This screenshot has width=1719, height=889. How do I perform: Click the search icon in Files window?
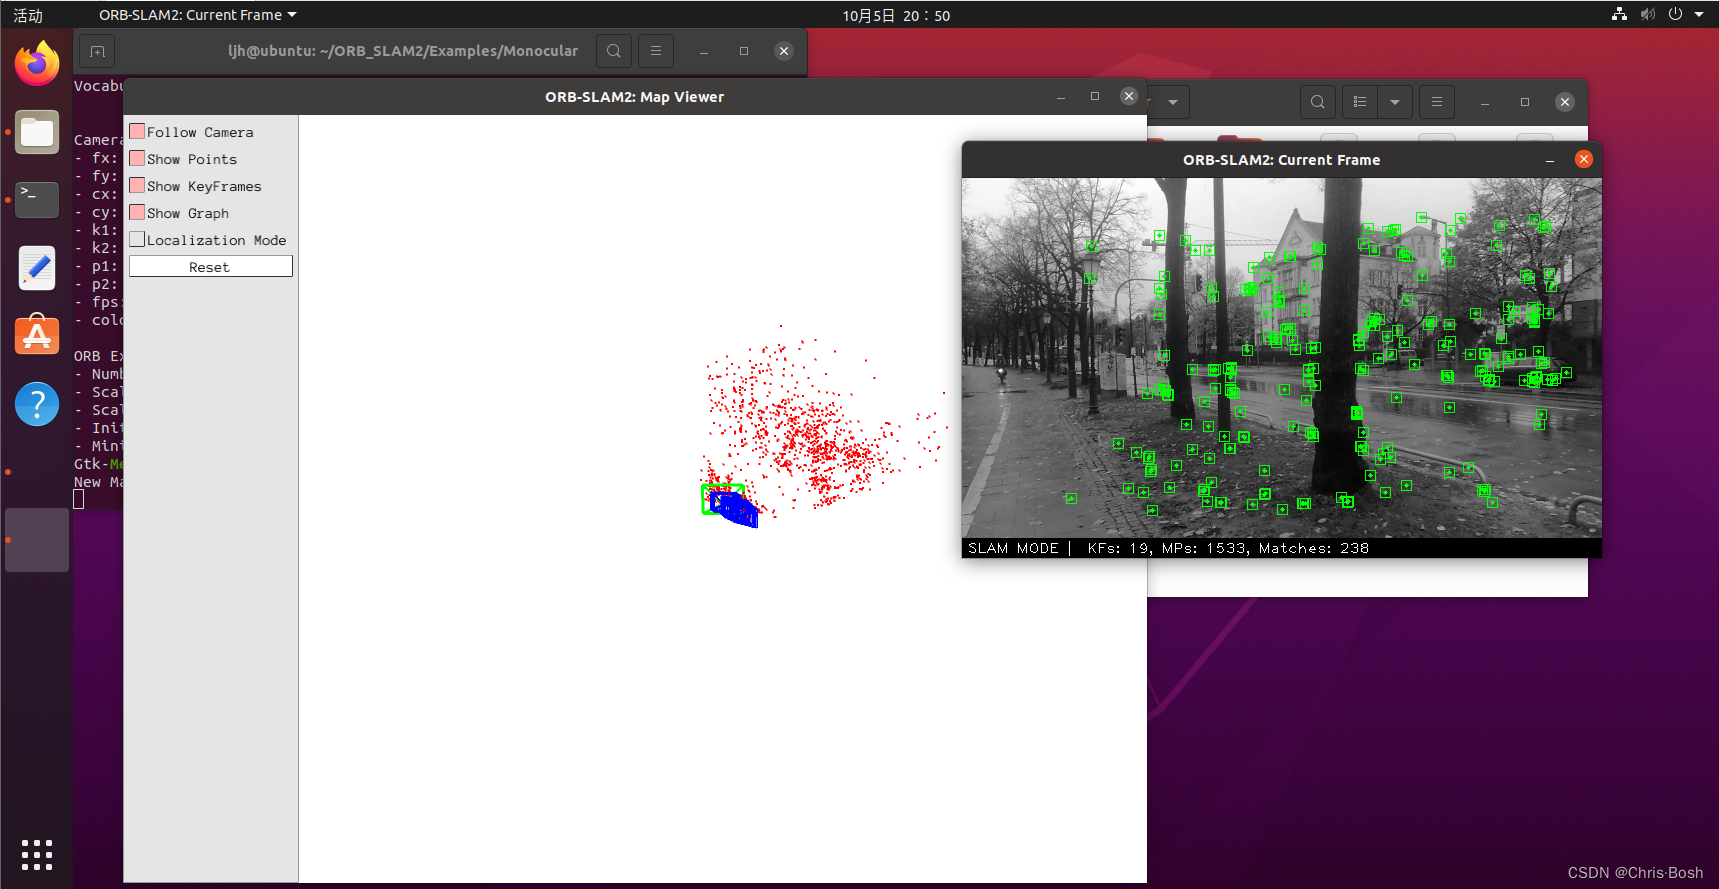[x=1318, y=102]
